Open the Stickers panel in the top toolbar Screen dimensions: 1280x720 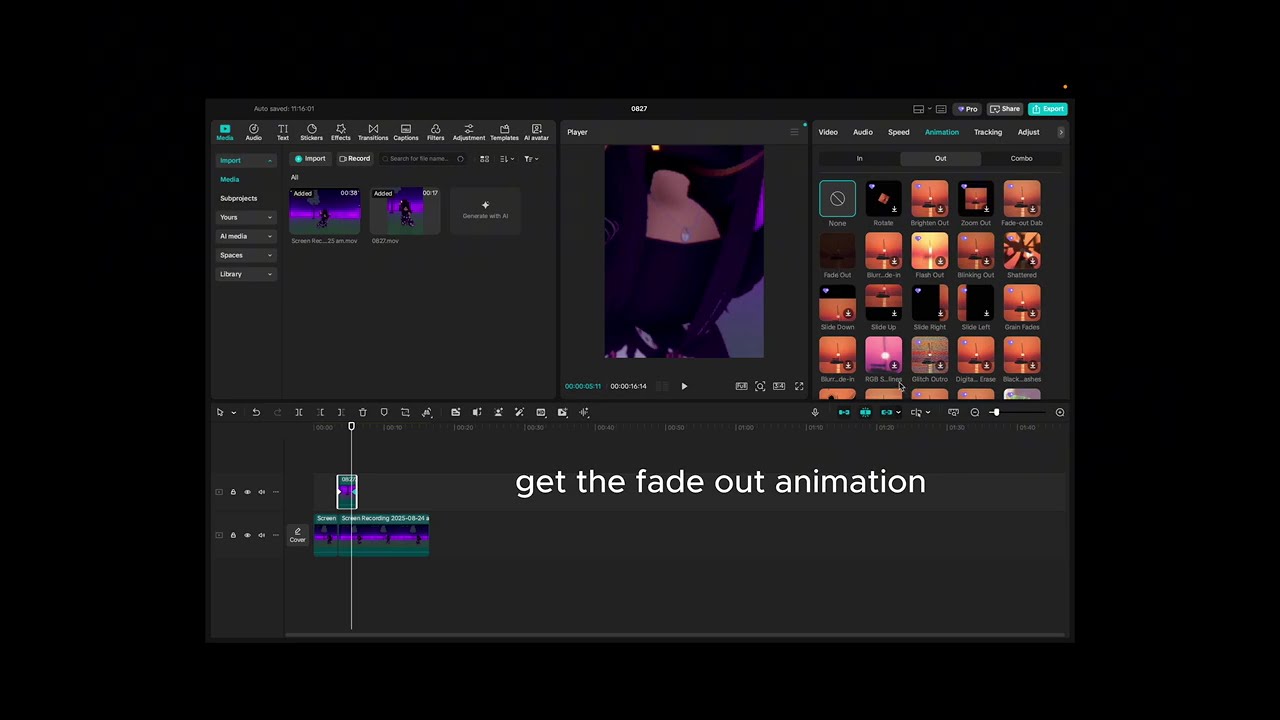coord(311,132)
